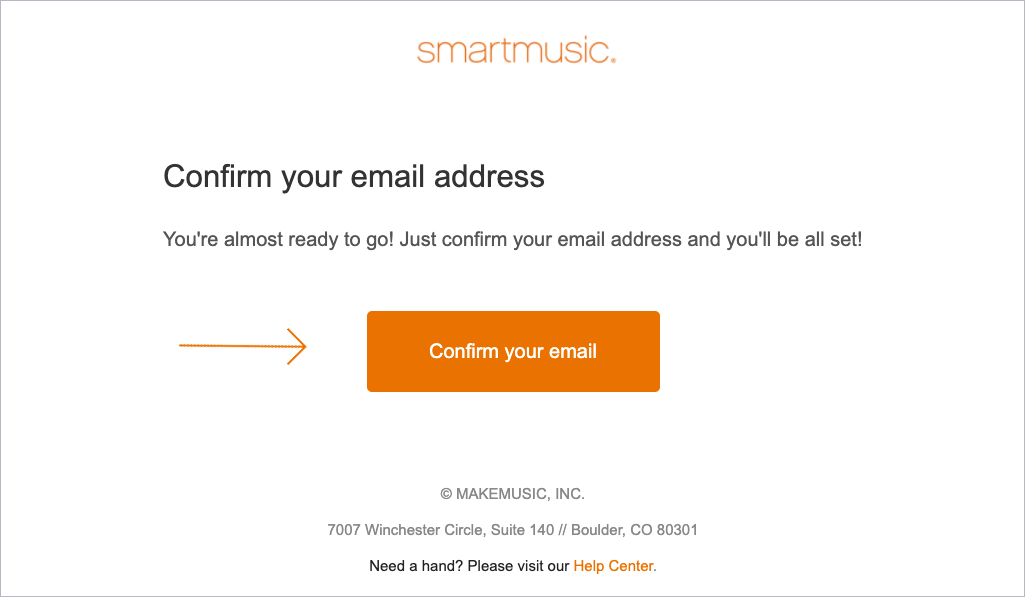This screenshot has height=597, width=1025.
Task: Click the Confirm your email button
Action: coord(513,351)
